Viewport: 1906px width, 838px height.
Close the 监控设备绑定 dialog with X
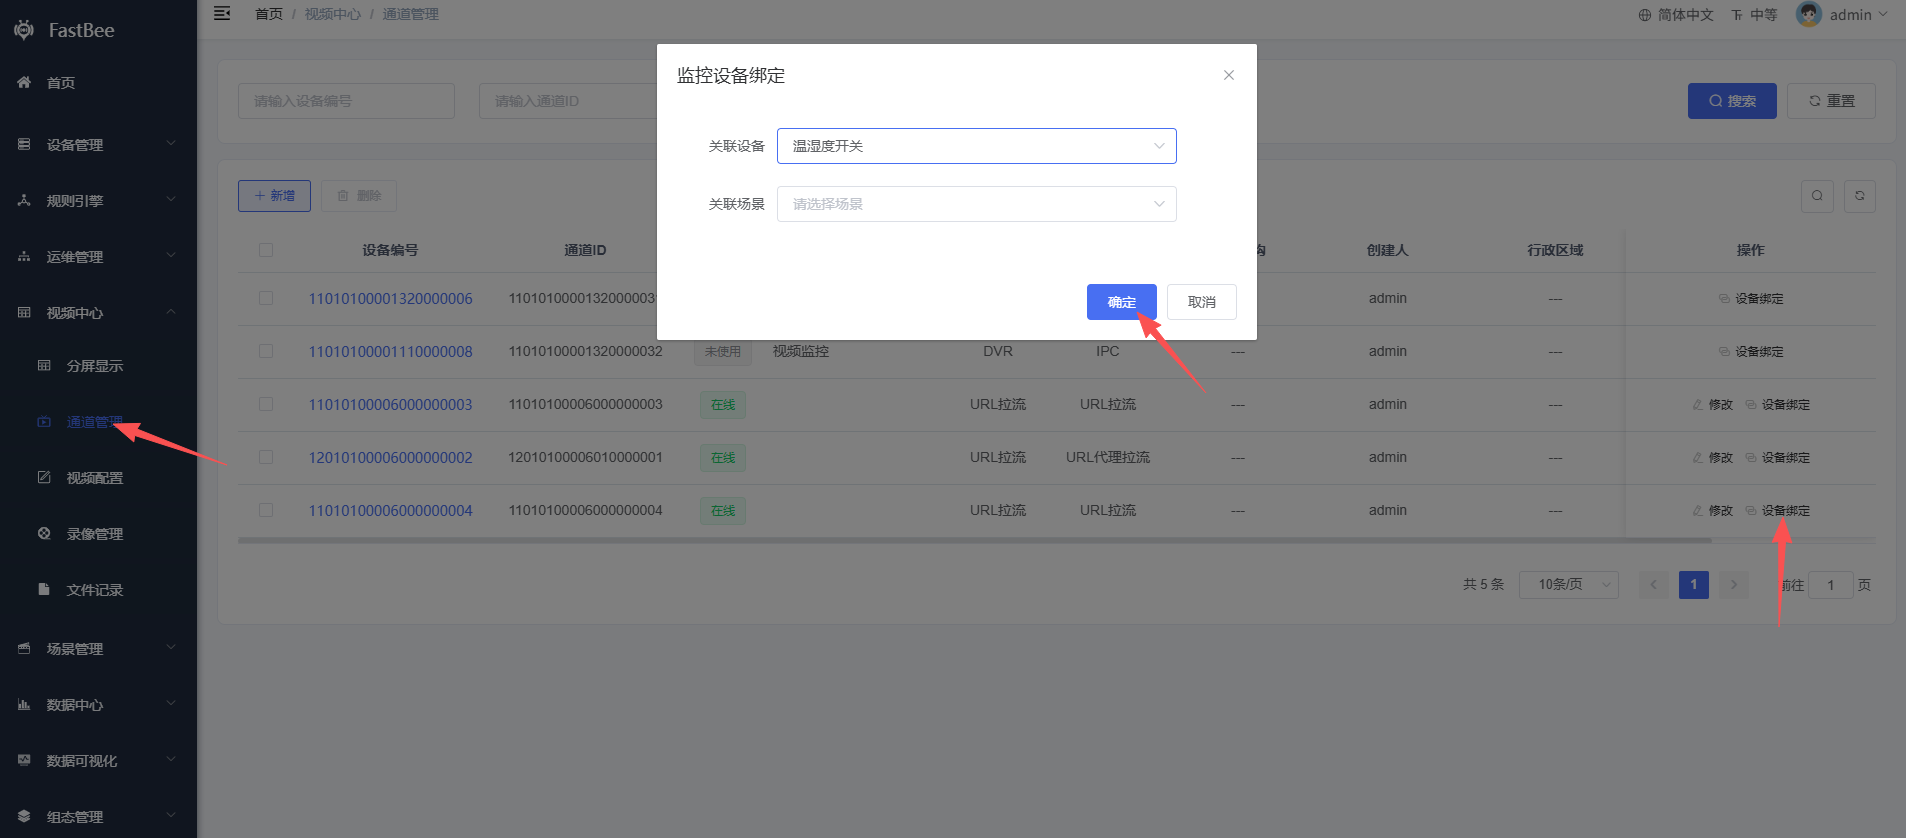point(1228,75)
